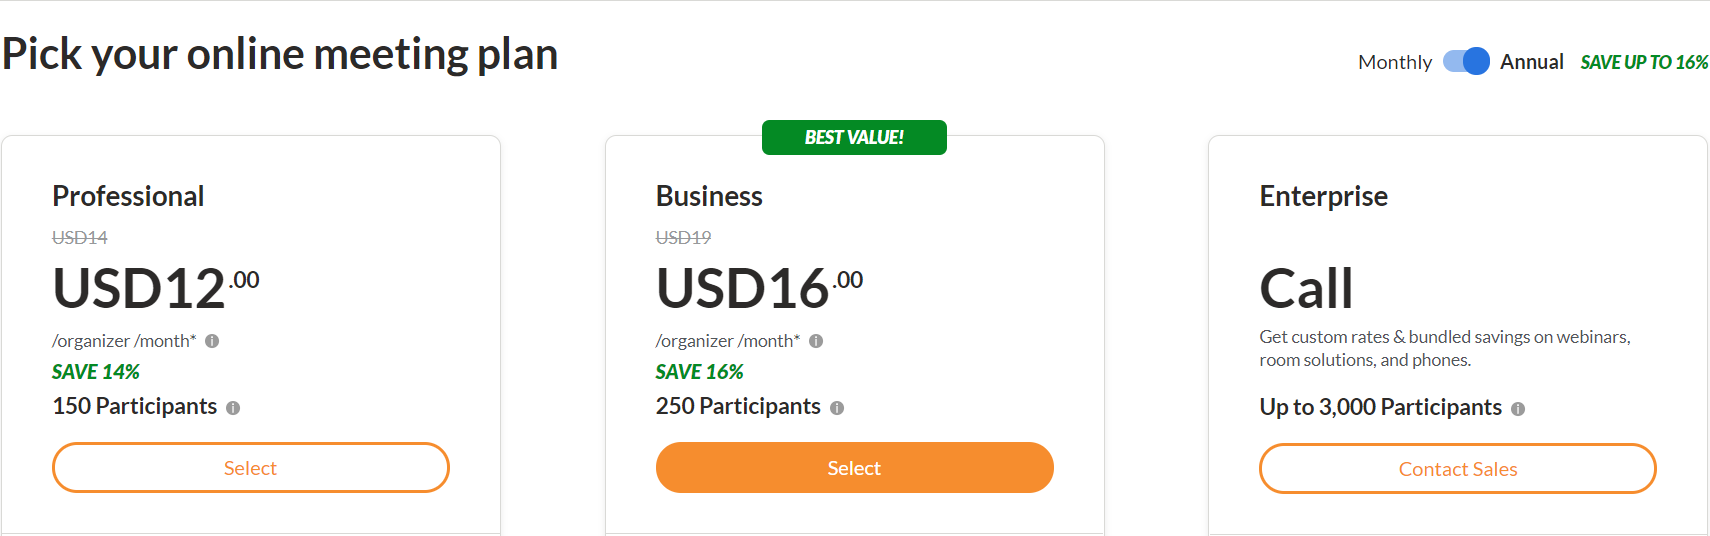Click the Professional per-organizer price info icon
Viewport: 1710px width, 536px height.
pos(212,341)
